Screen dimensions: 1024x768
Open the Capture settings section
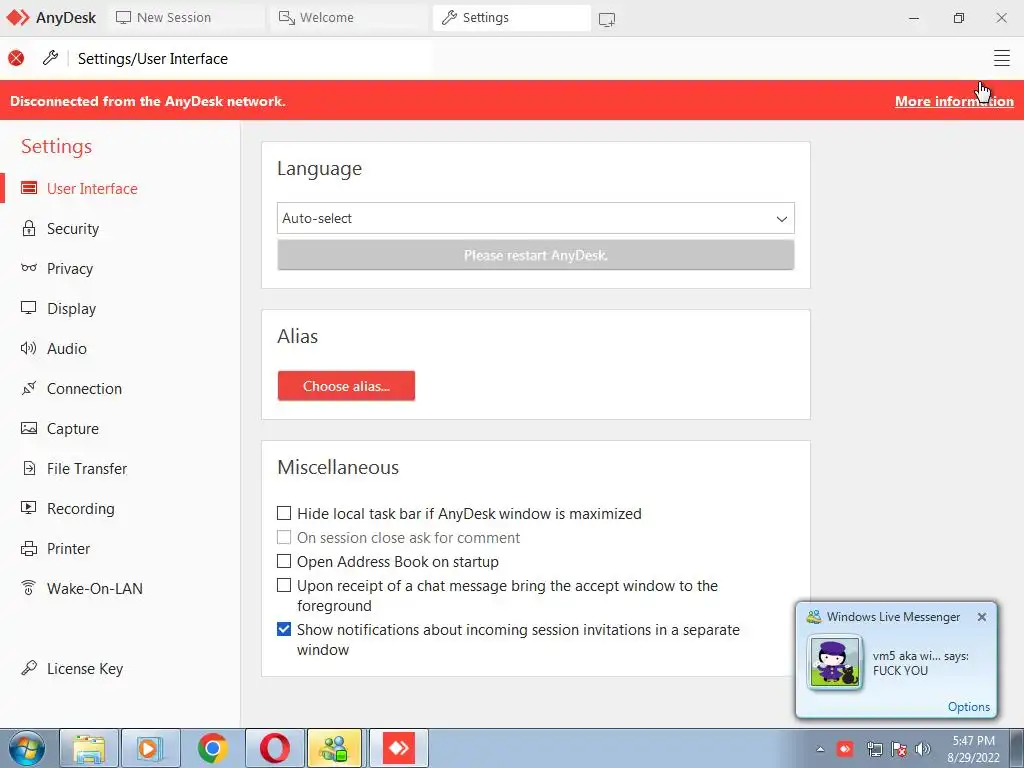(72, 428)
